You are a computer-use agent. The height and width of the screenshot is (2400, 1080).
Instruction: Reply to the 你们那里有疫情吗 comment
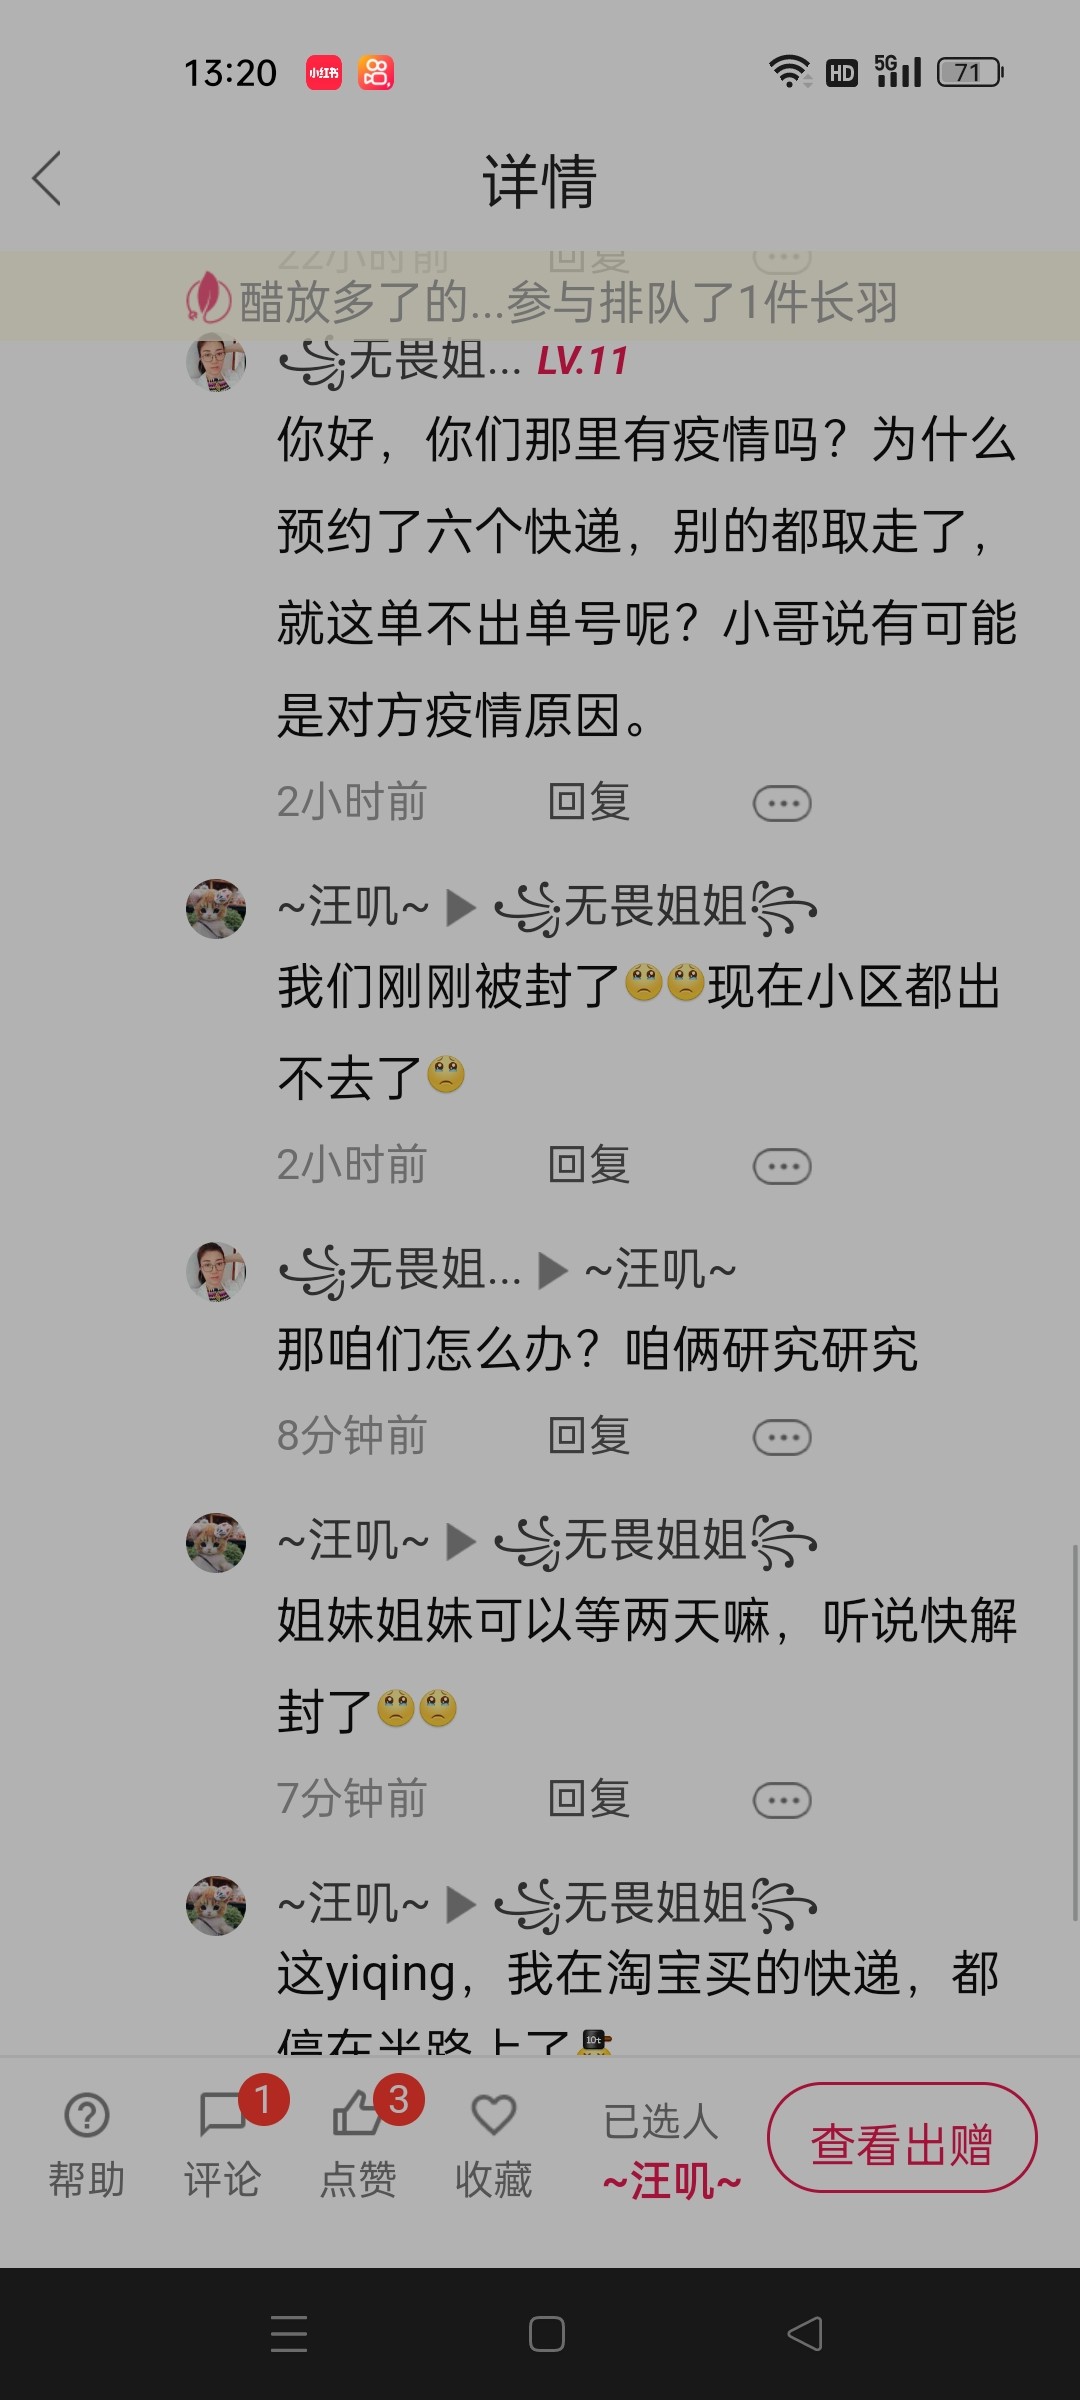tap(588, 802)
